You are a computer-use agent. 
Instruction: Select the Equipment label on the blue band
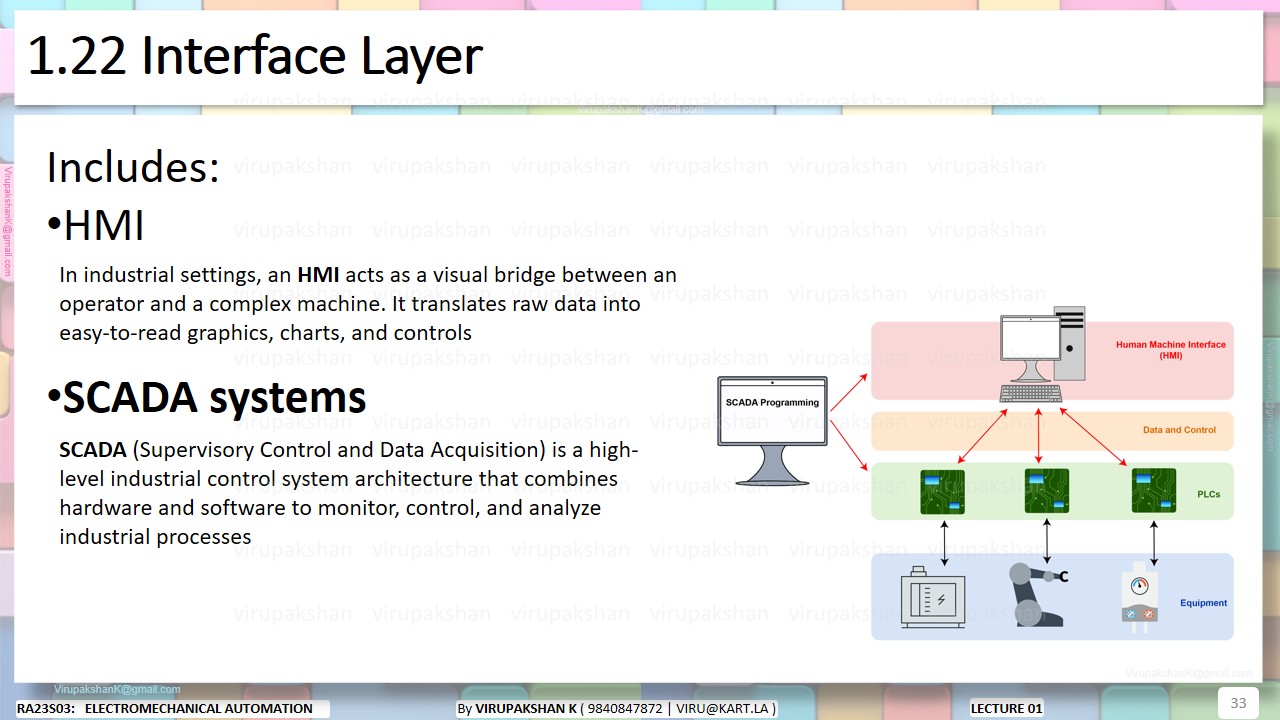click(x=1203, y=603)
